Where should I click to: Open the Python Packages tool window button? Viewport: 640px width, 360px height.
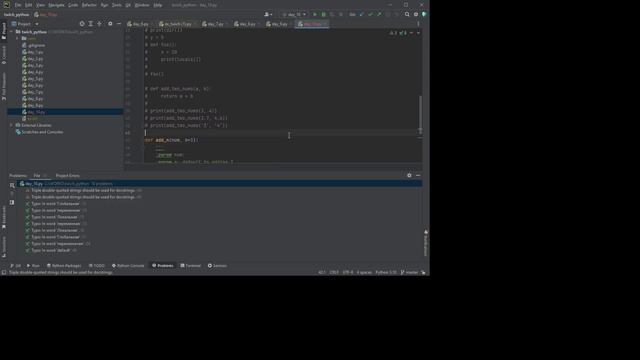tap(64, 266)
